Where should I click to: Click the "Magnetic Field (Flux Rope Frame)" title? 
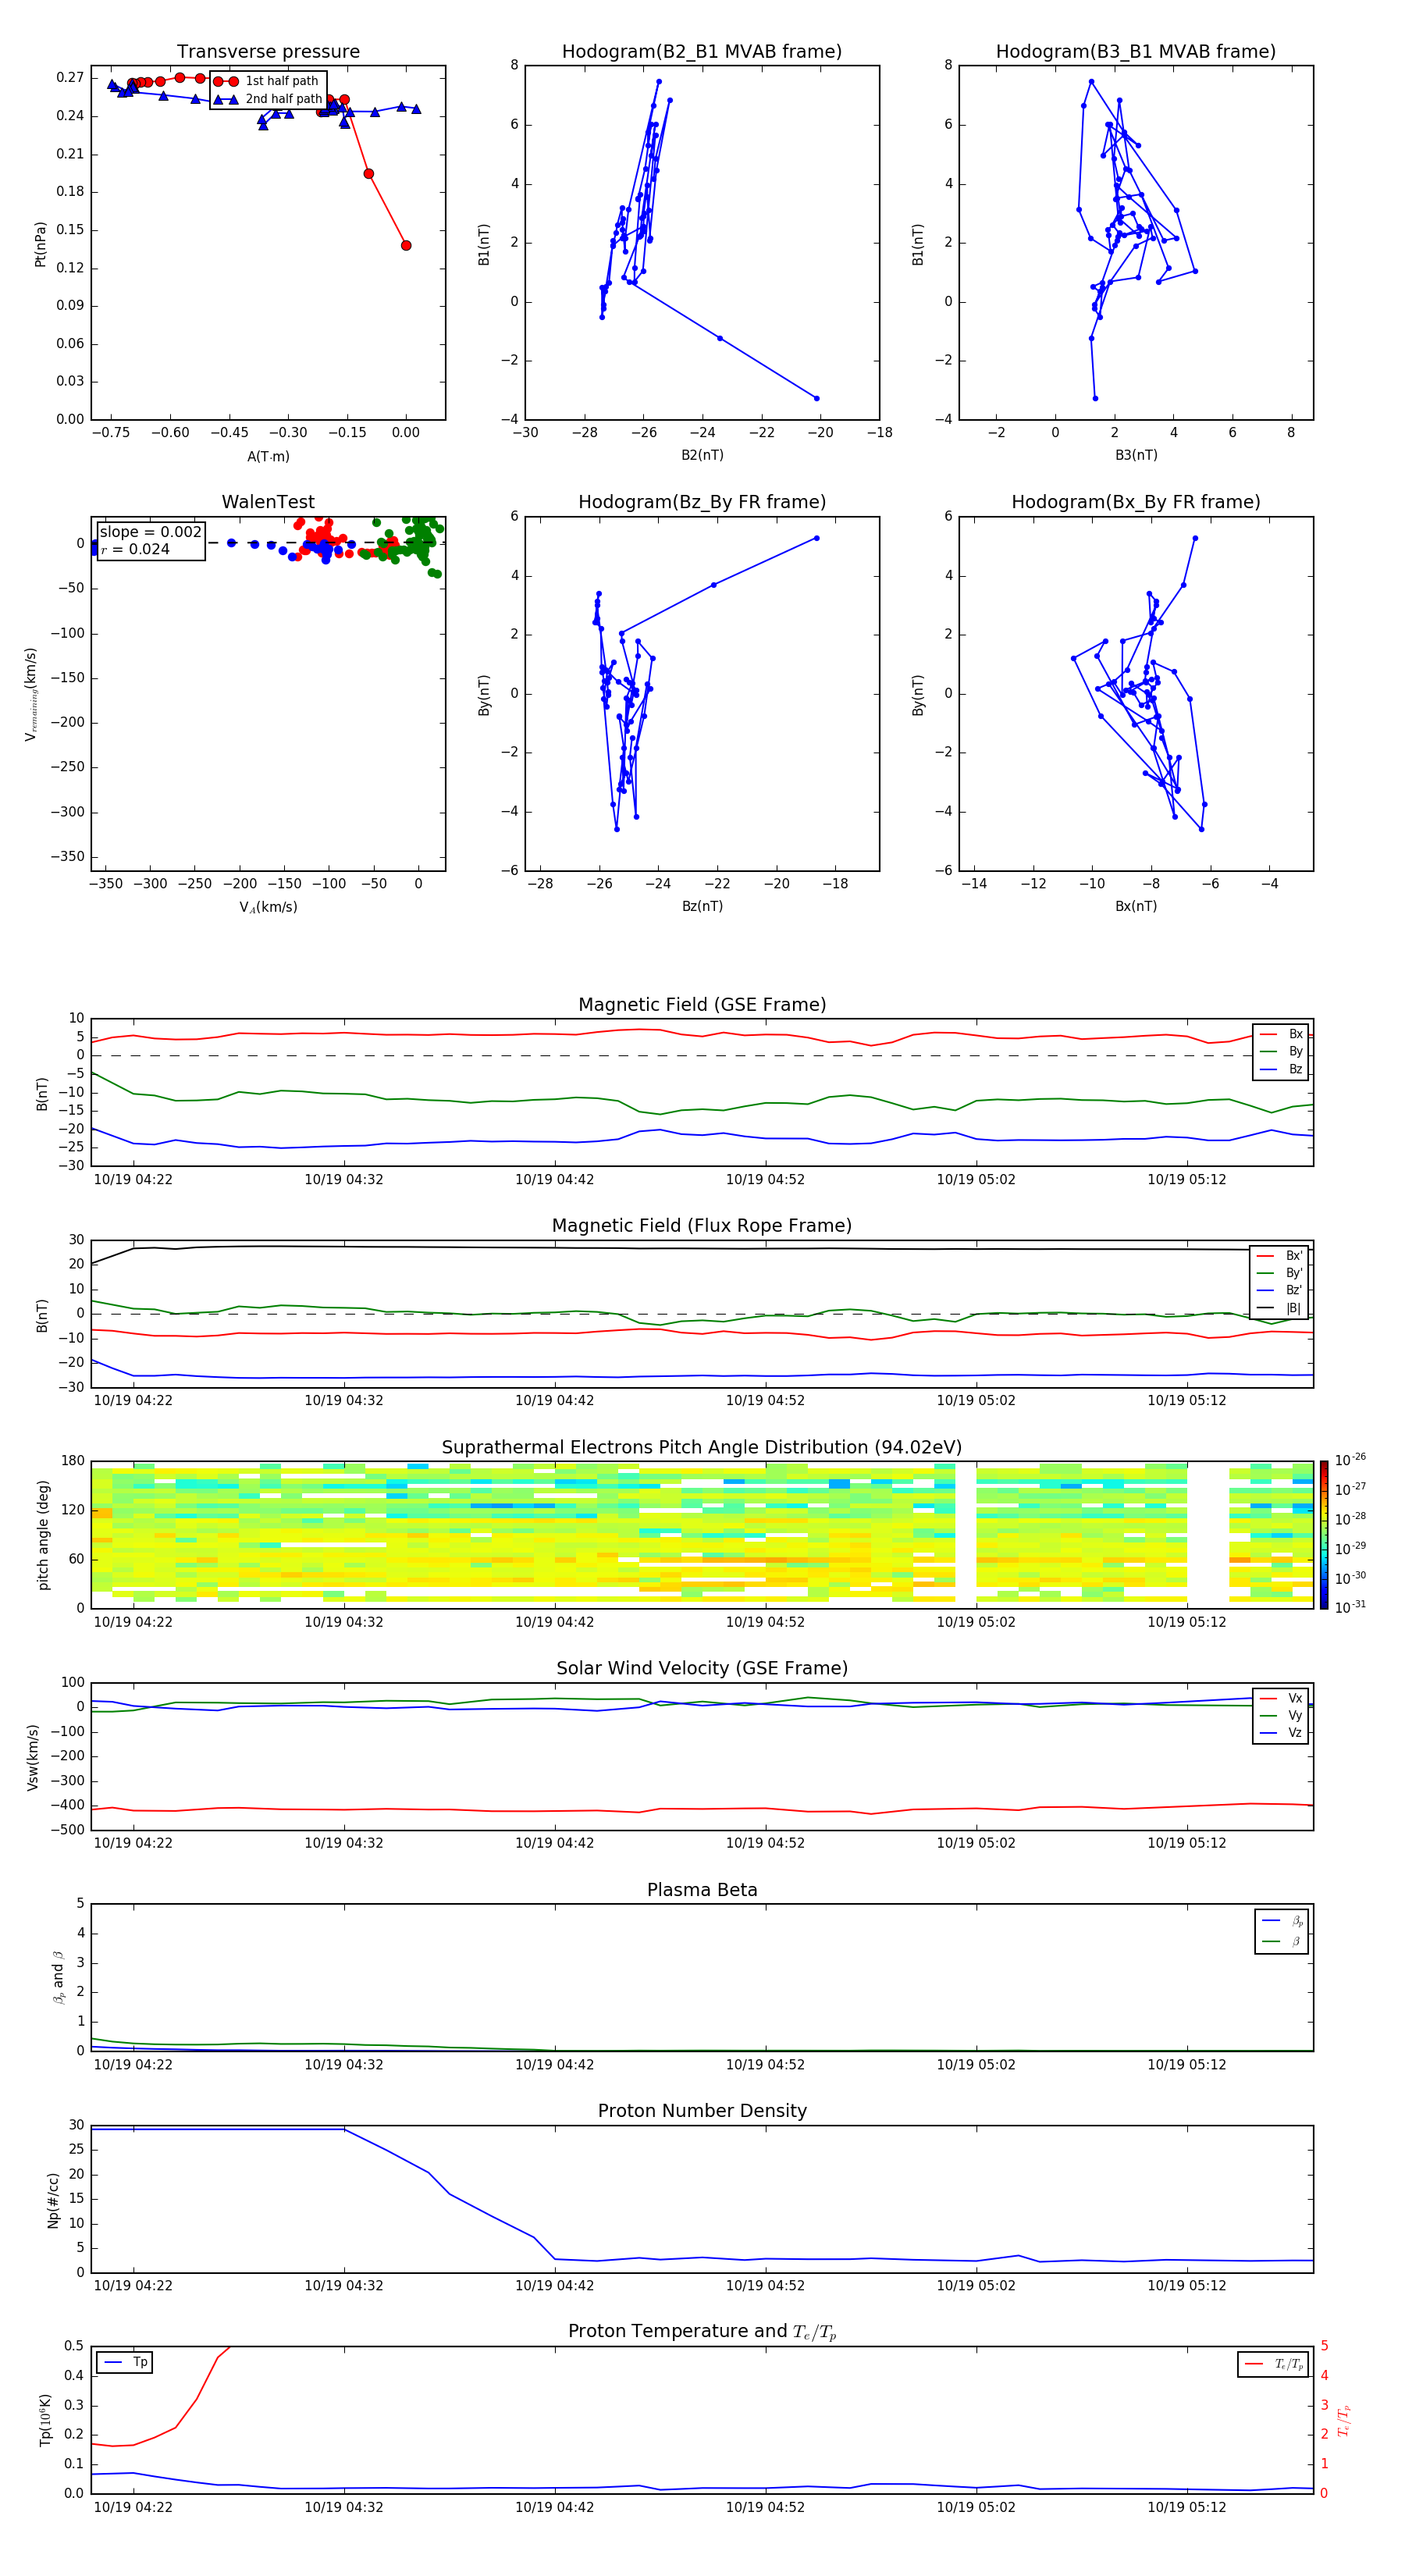tap(702, 1226)
